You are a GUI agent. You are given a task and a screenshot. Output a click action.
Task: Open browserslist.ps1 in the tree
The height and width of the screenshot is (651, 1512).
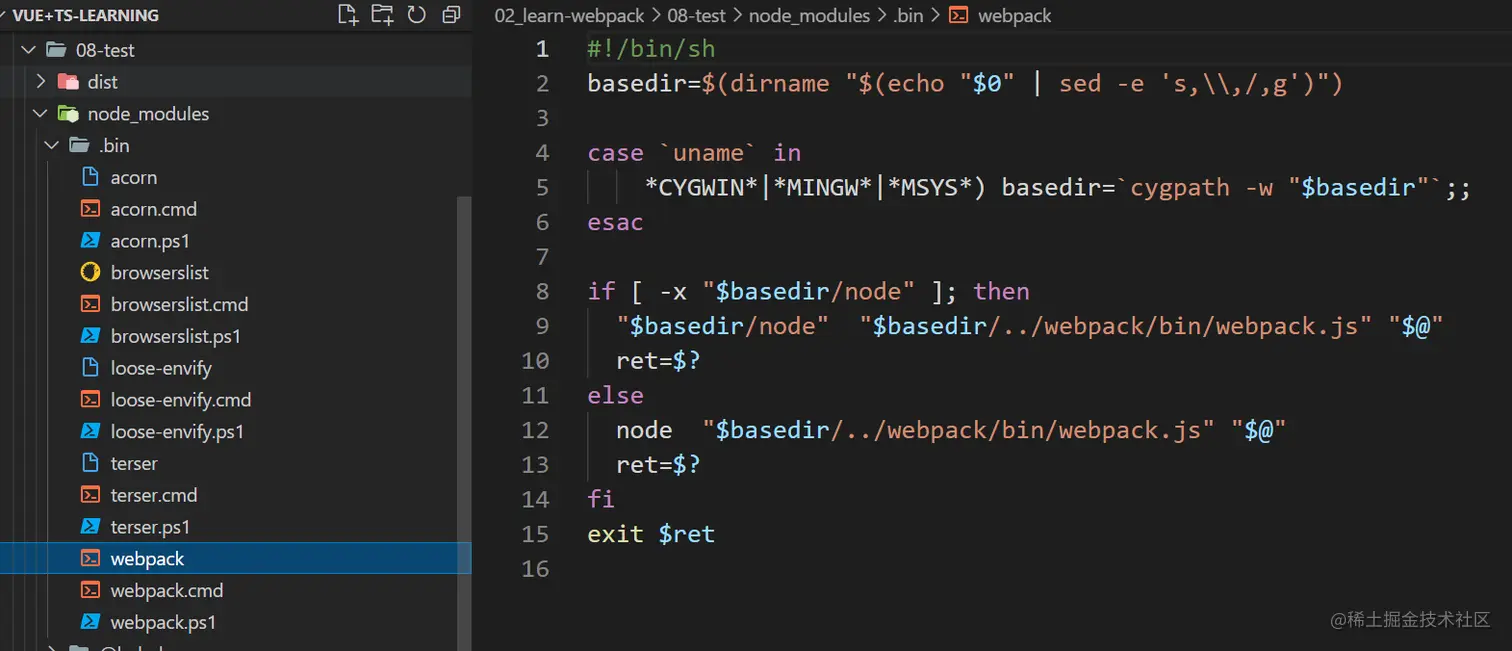pos(176,337)
